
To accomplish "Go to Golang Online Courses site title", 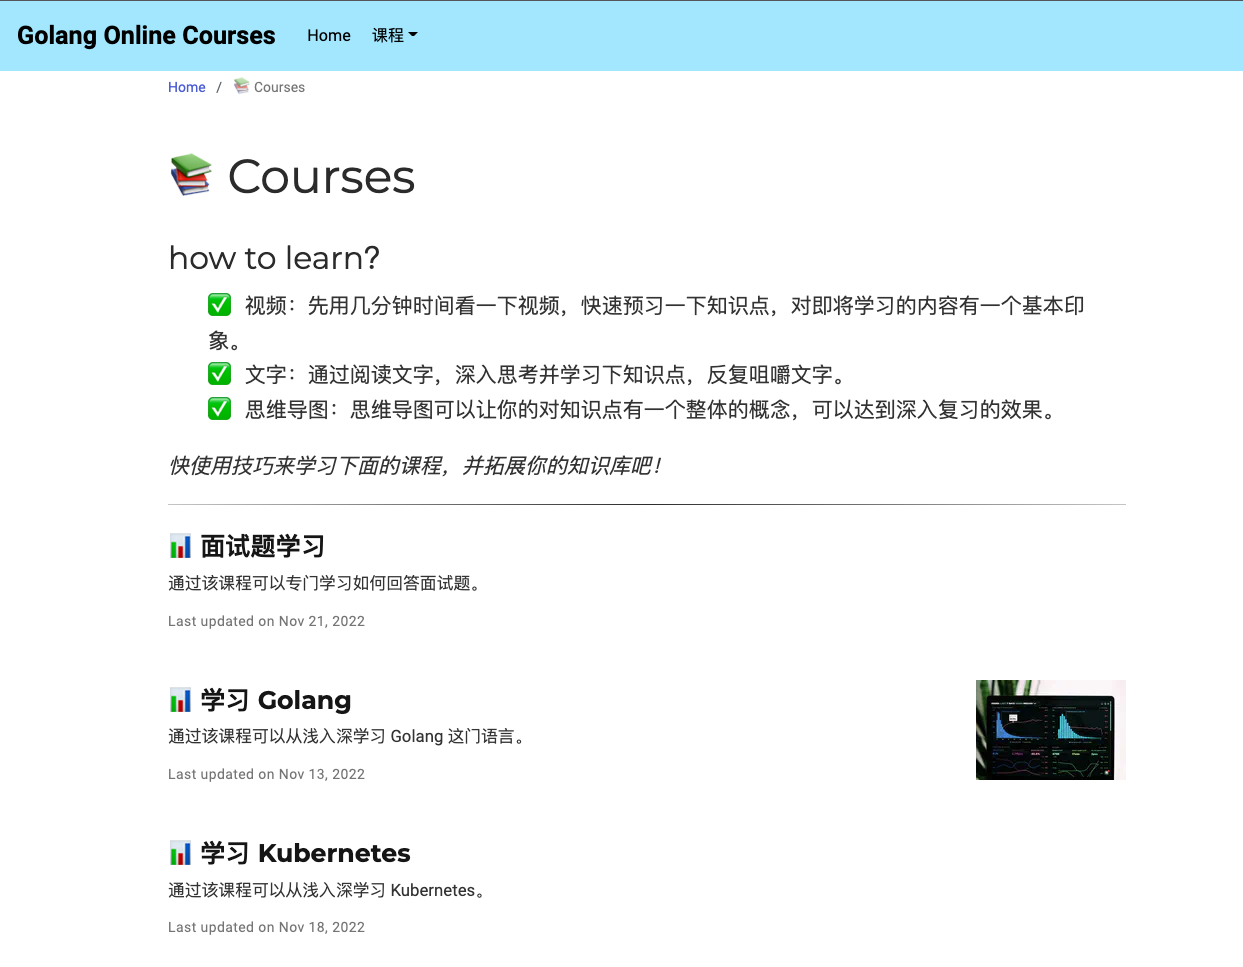I will 146,35.
